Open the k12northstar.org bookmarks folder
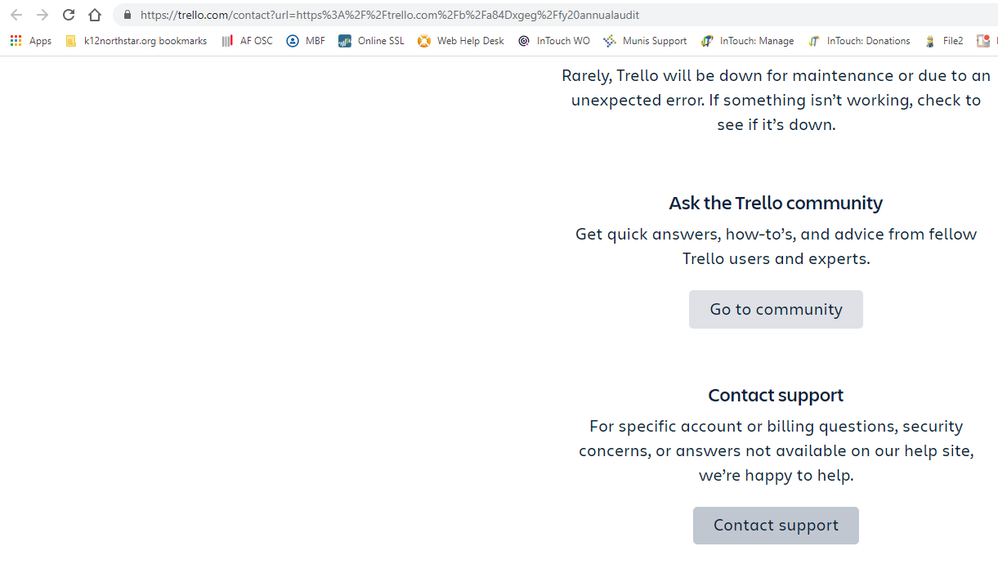 pyautogui.click(x=136, y=41)
